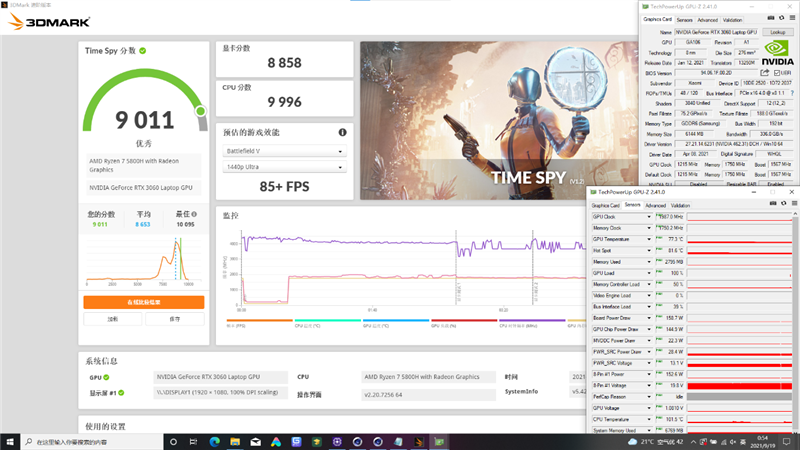Open File Explorer from the taskbar

[x=235, y=442]
